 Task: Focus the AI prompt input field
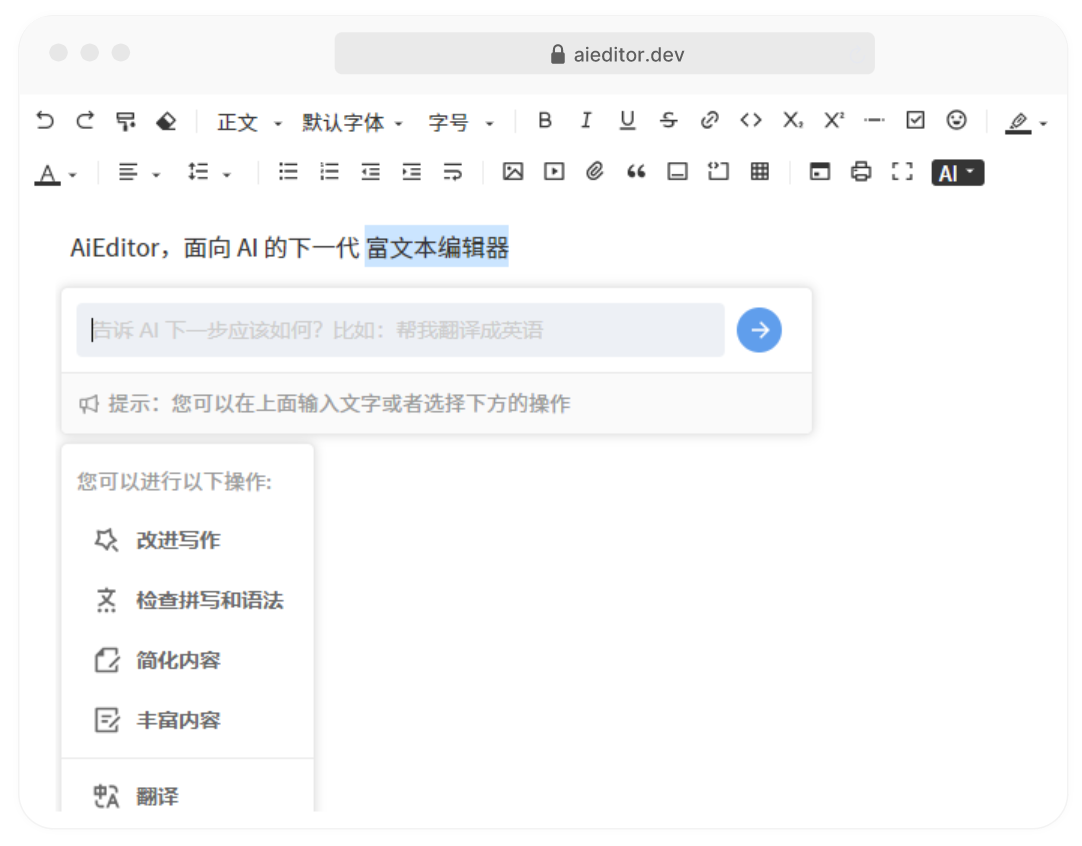point(400,330)
